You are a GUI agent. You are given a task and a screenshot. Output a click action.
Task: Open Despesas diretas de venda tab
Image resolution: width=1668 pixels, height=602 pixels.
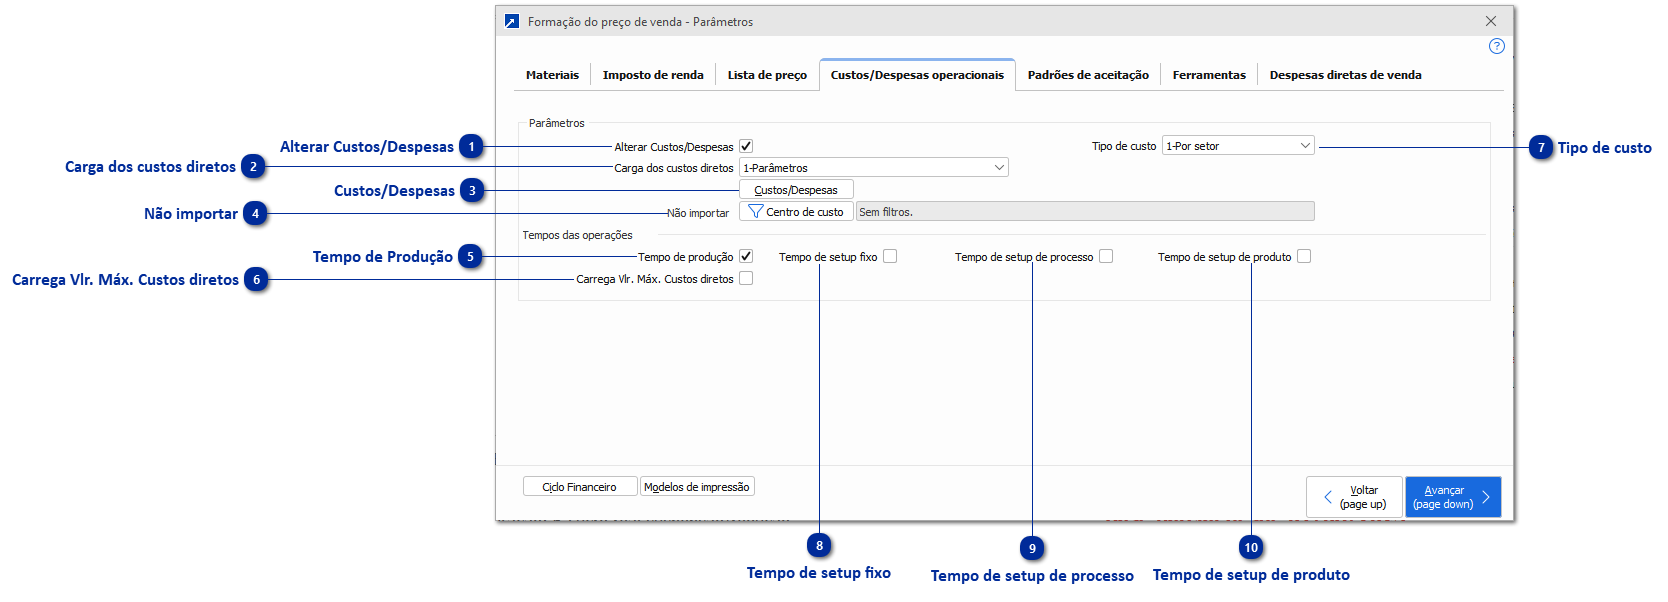pos(1345,75)
